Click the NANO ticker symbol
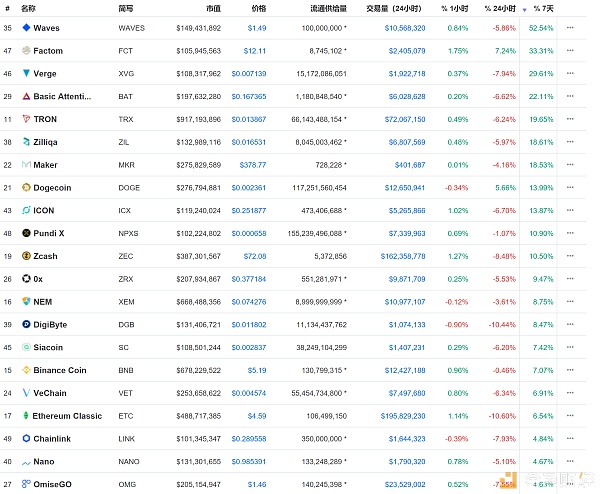The image size is (600, 494). click(129, 461)
